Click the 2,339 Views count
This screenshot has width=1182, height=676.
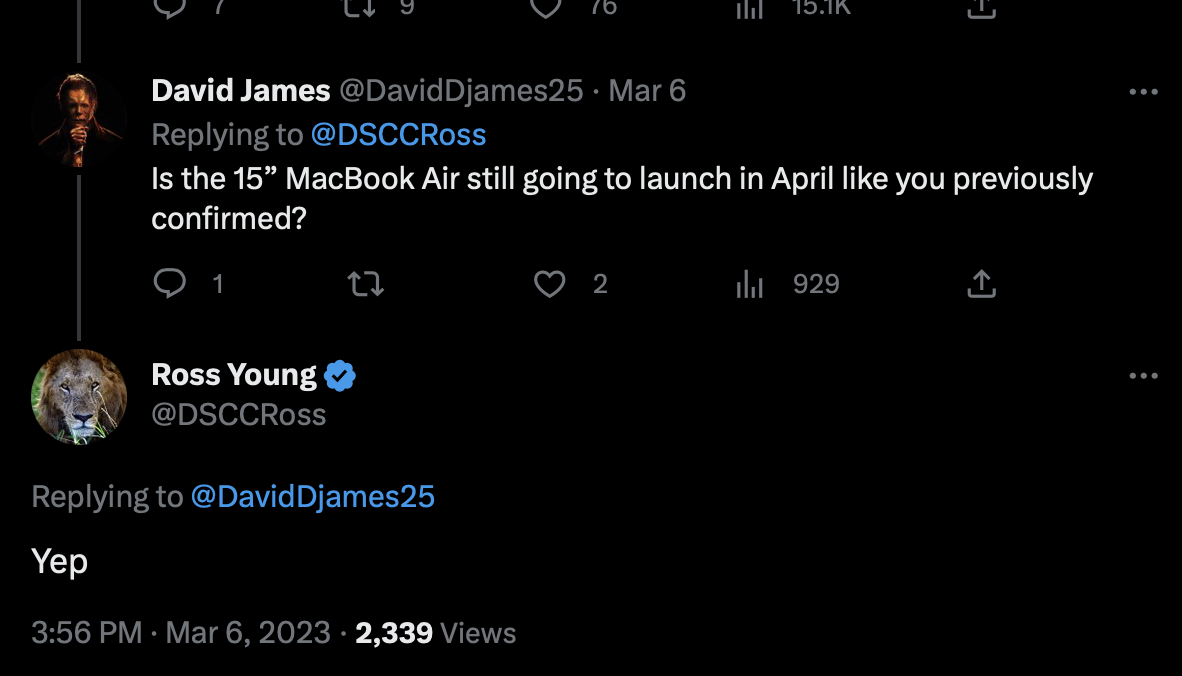click(x=435, y=633)
